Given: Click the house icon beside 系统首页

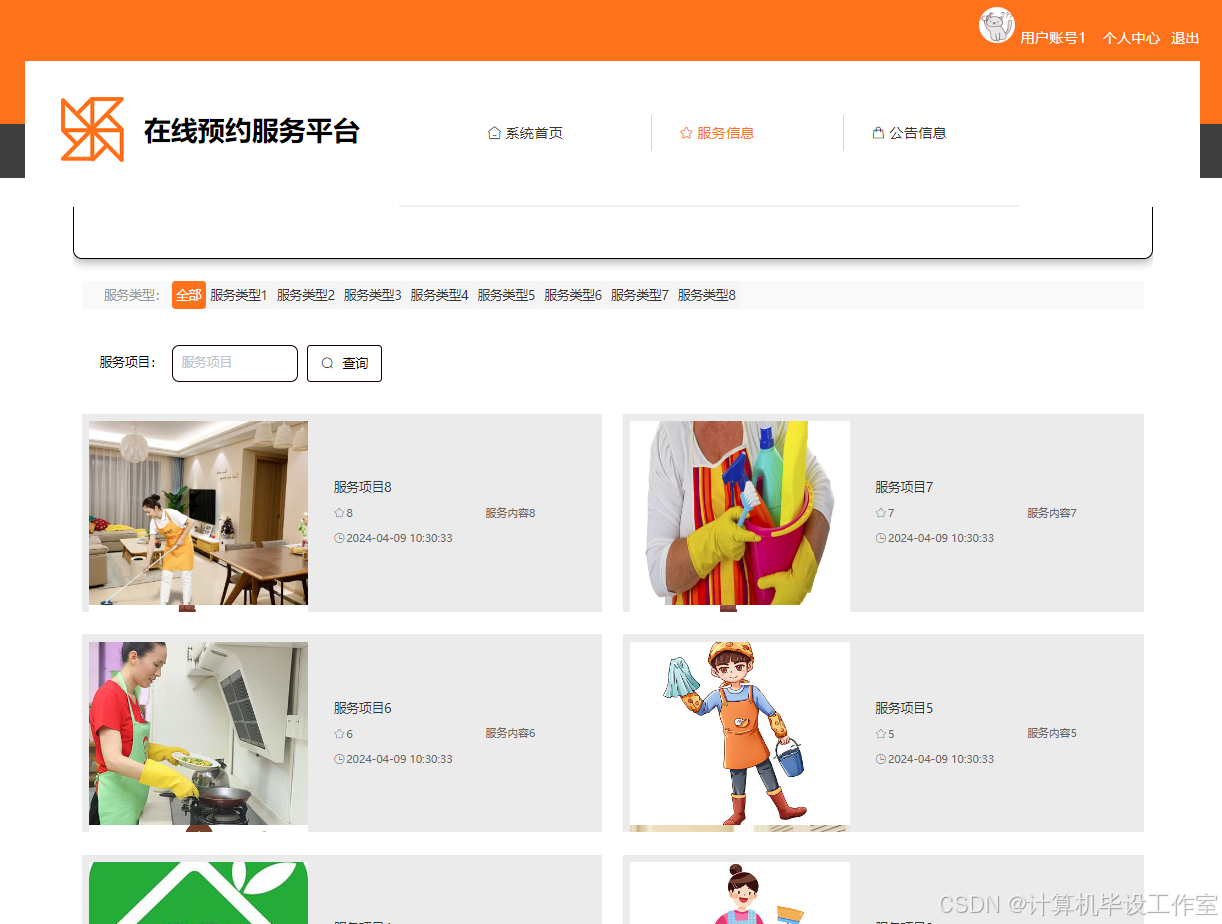Looking at the screenshot, I should pos(494,133).
